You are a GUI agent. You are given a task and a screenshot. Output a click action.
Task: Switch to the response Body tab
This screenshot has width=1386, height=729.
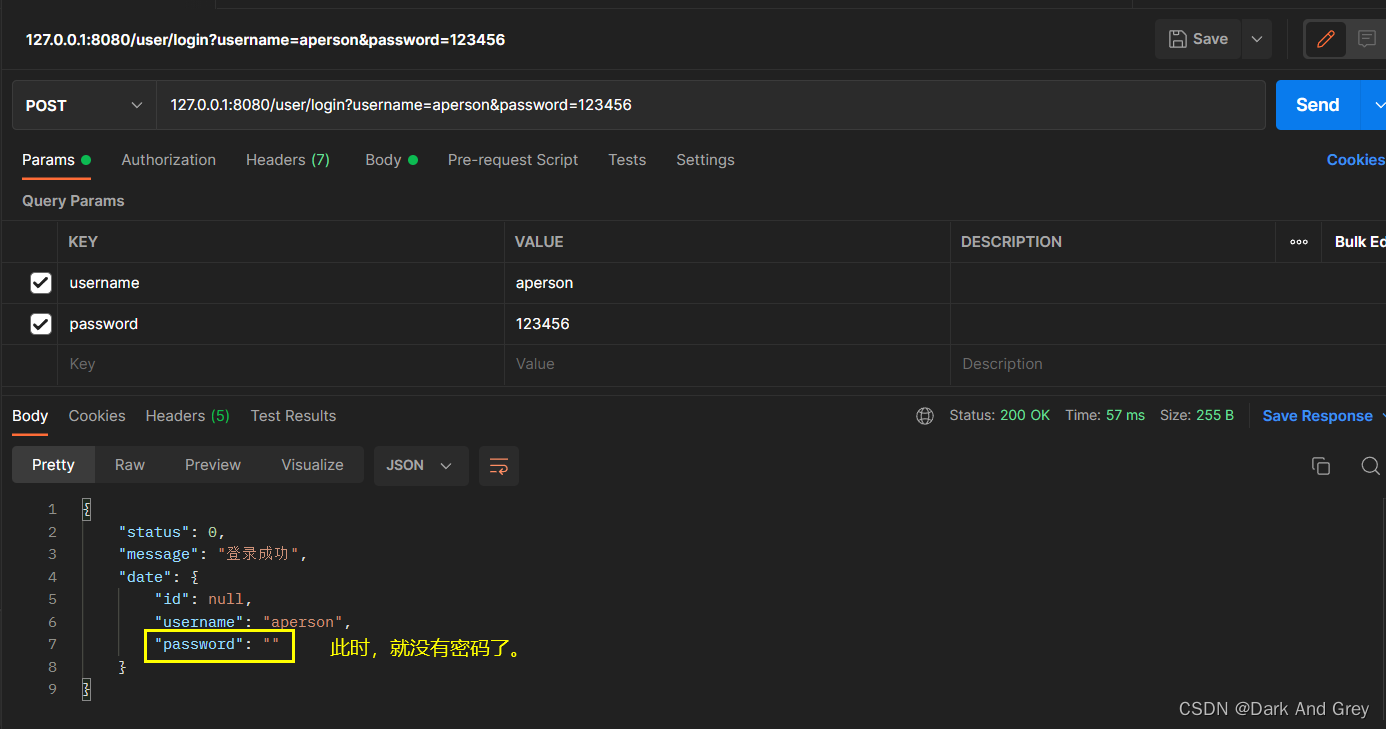tap(30, 416)
